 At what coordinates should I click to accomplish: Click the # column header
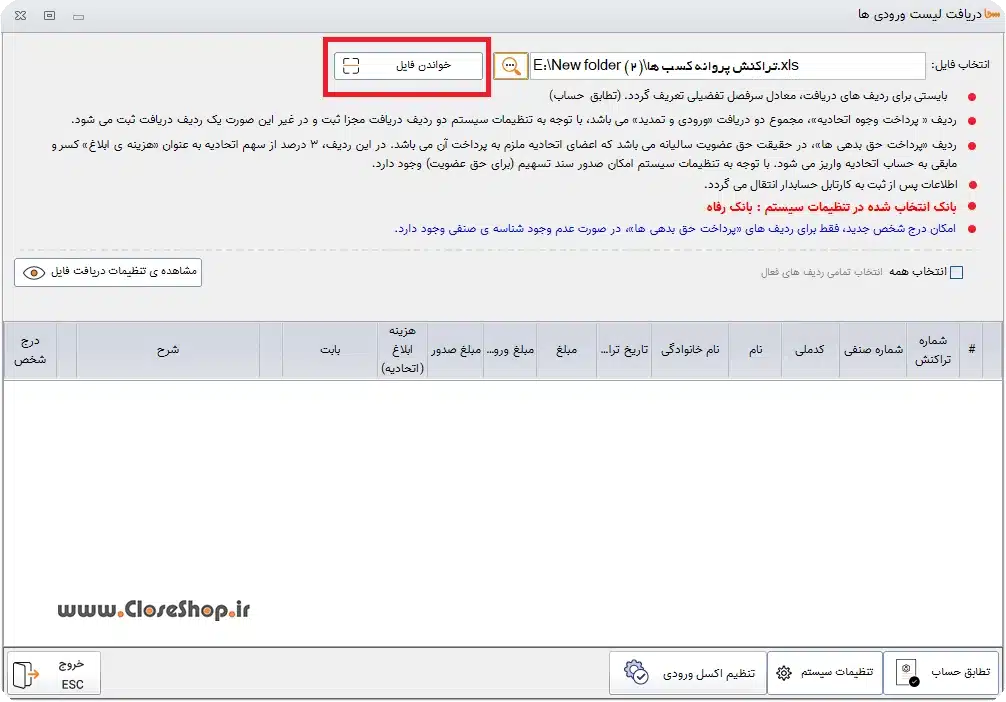pyautogui.click(x=971, y=350)
